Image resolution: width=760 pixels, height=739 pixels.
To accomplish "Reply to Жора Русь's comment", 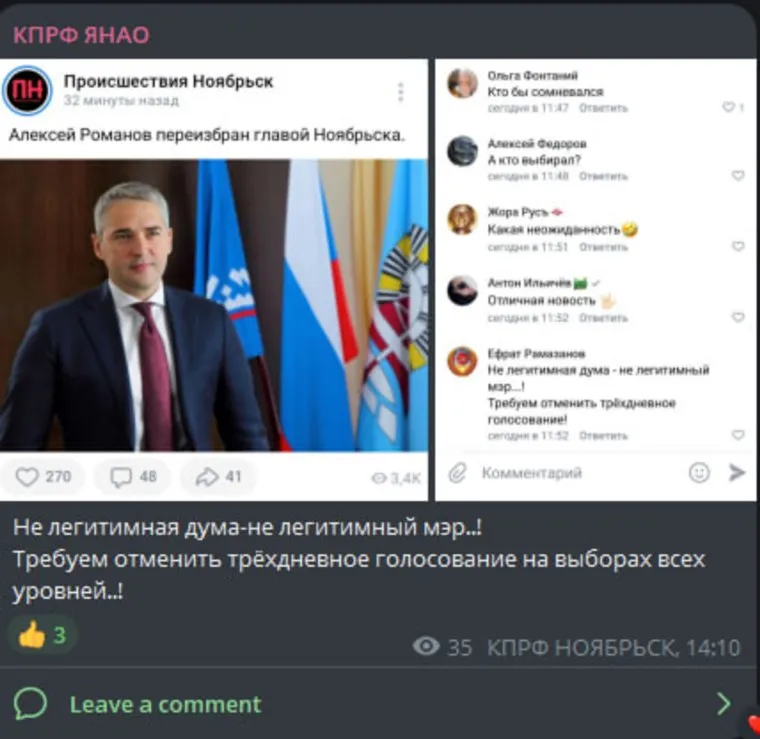I will [603, 247].
